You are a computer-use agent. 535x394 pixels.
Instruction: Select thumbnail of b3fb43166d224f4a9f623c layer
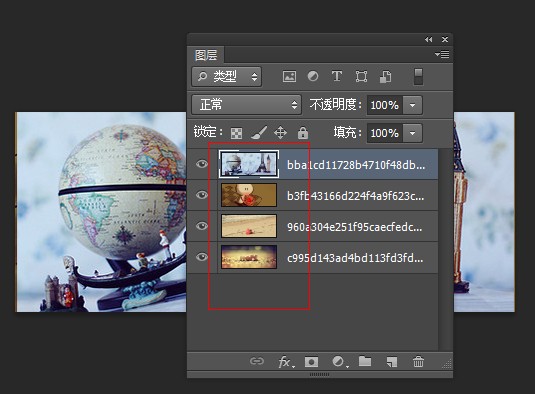tap(249, 195)
